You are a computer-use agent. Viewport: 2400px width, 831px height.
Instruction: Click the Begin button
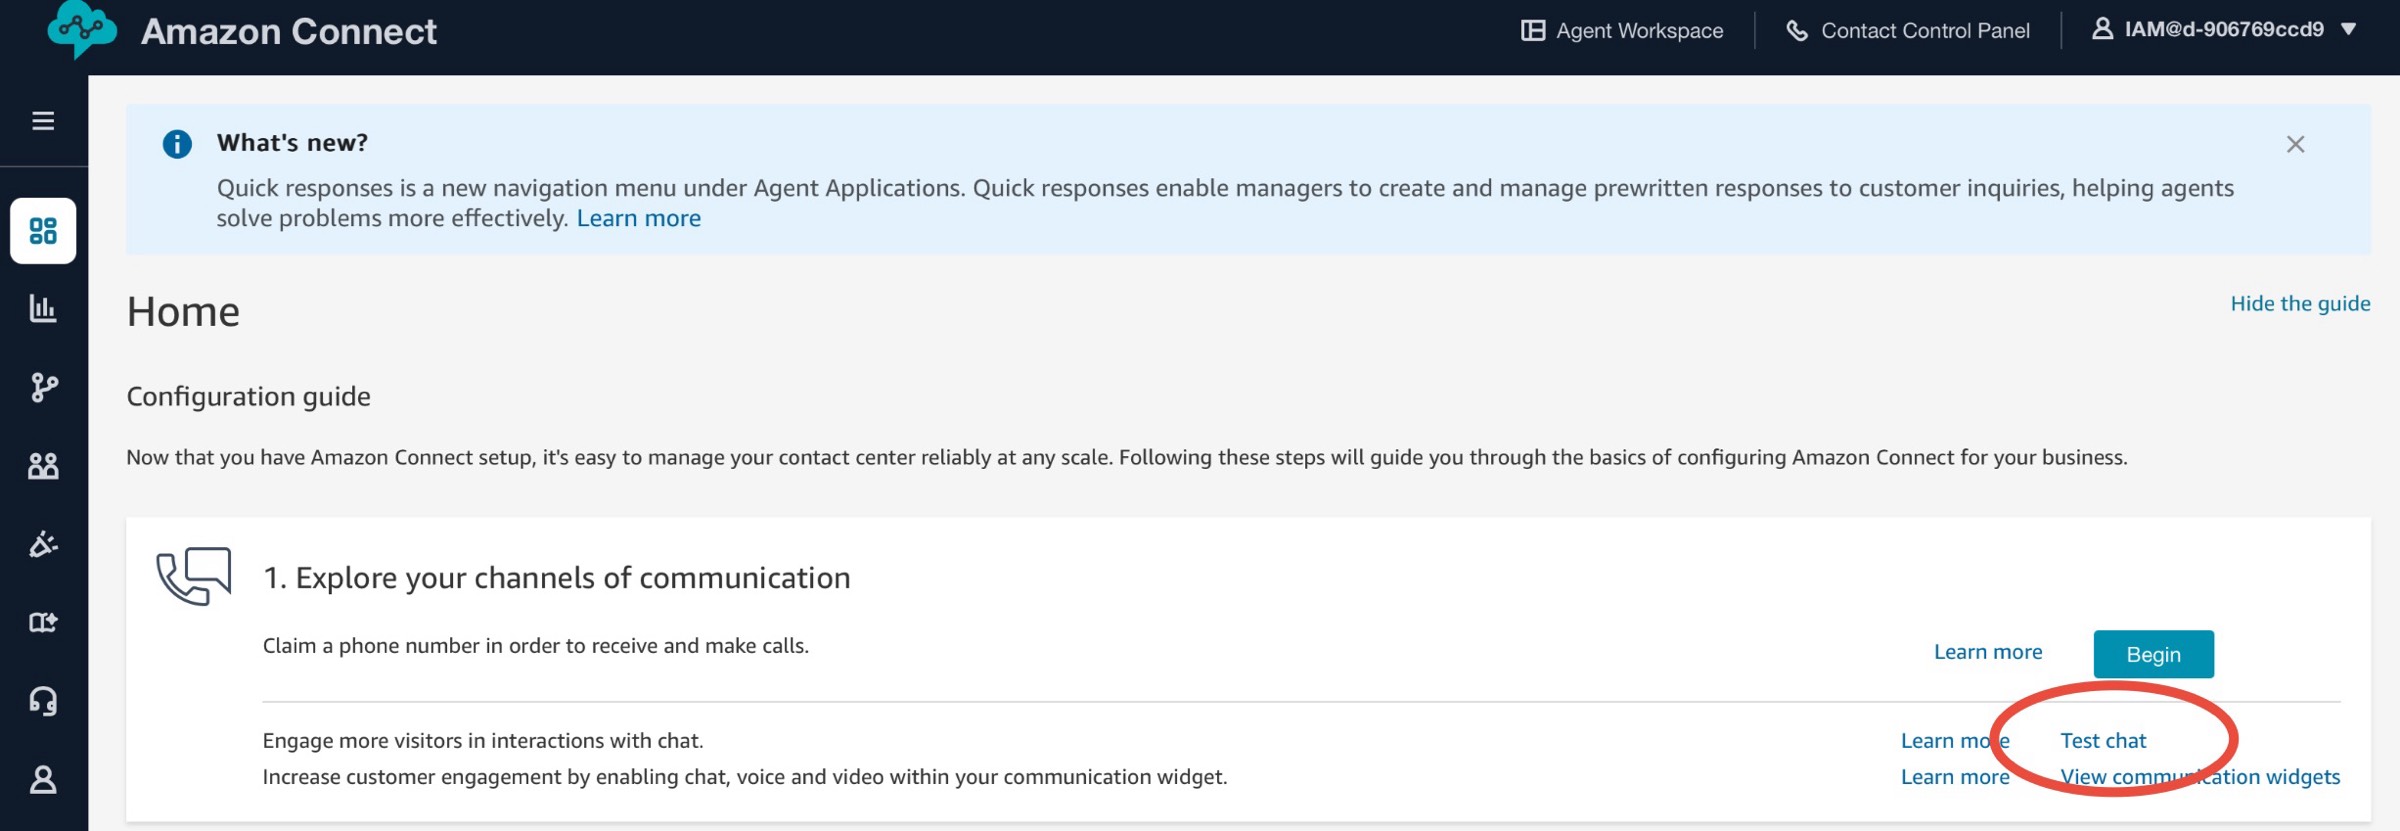(2153, 654)
